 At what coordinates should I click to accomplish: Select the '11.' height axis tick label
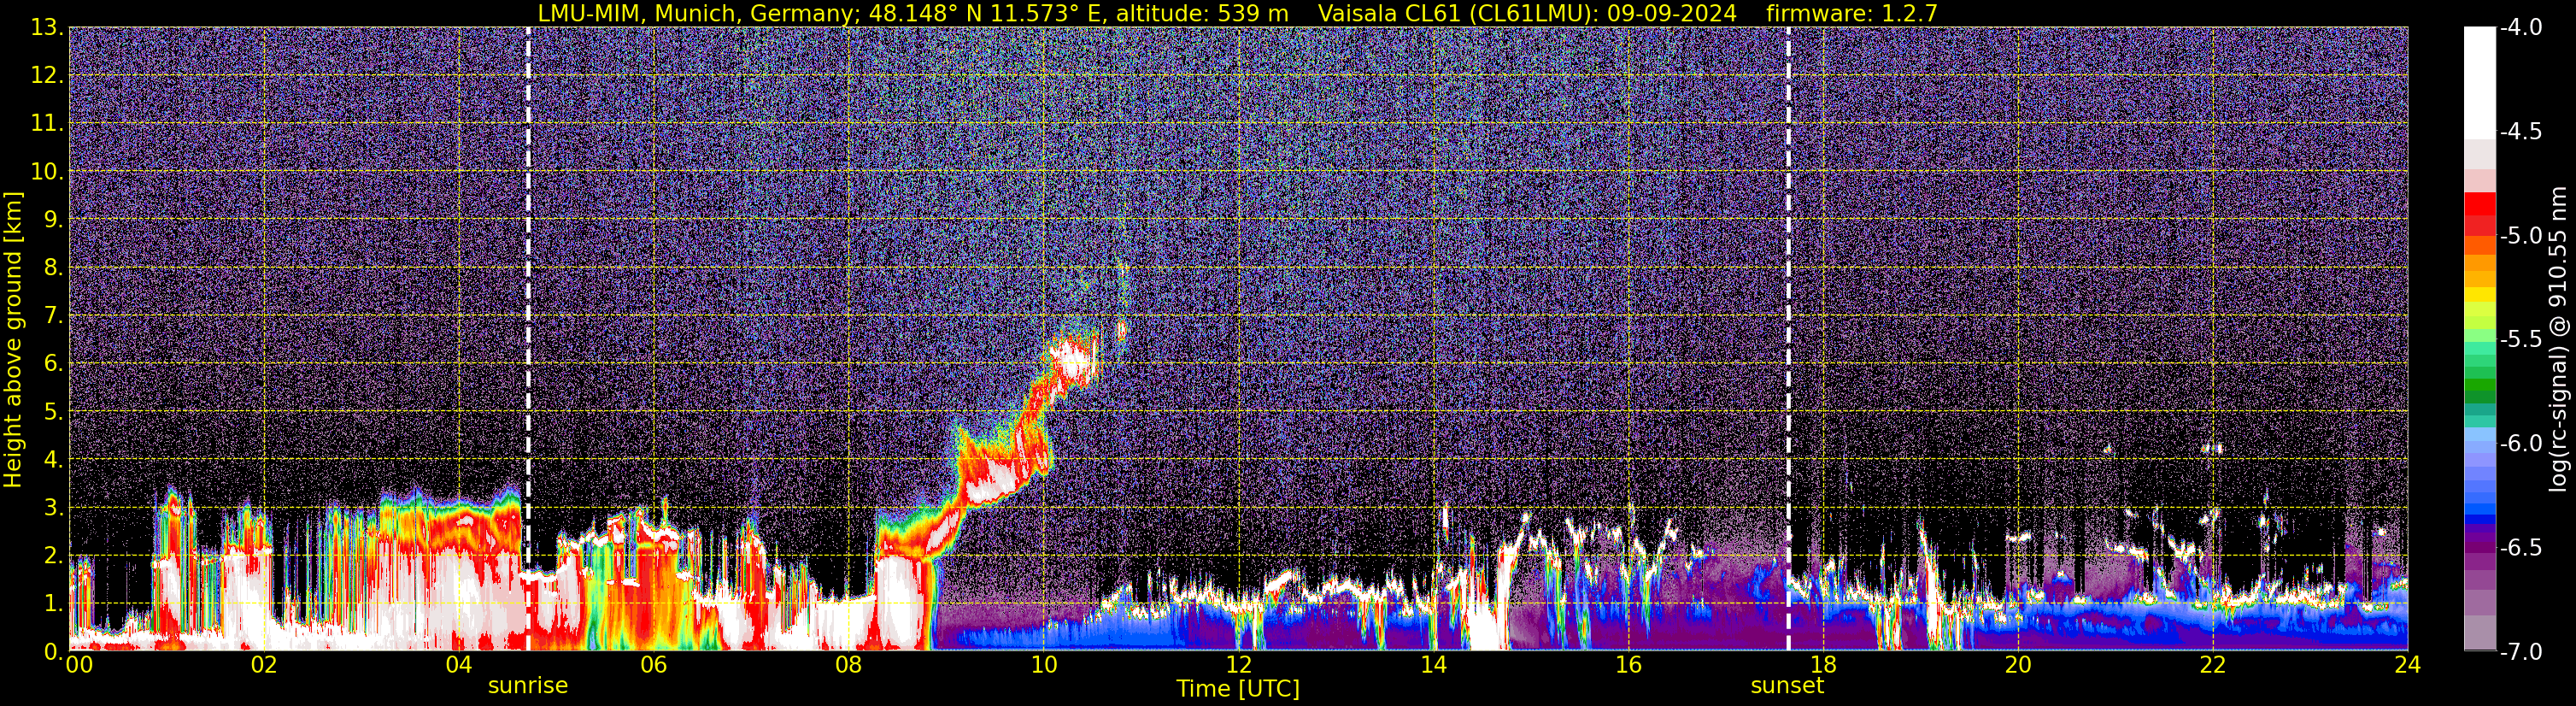coord(48,124)
